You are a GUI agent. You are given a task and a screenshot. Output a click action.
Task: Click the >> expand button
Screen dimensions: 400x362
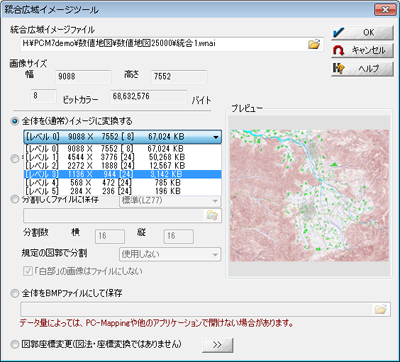[218, 345]
